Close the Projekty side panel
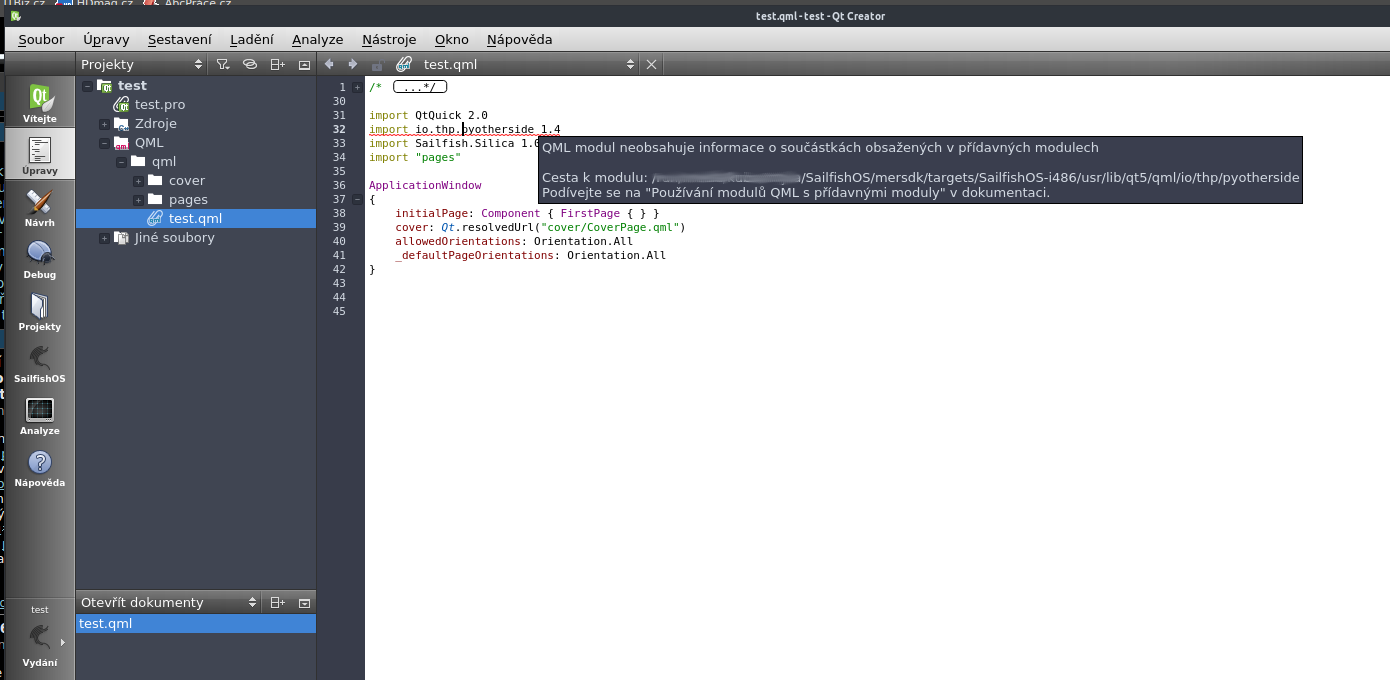Image resolution: width=1390 pixels, height=680 pixels. click(305, 64)
